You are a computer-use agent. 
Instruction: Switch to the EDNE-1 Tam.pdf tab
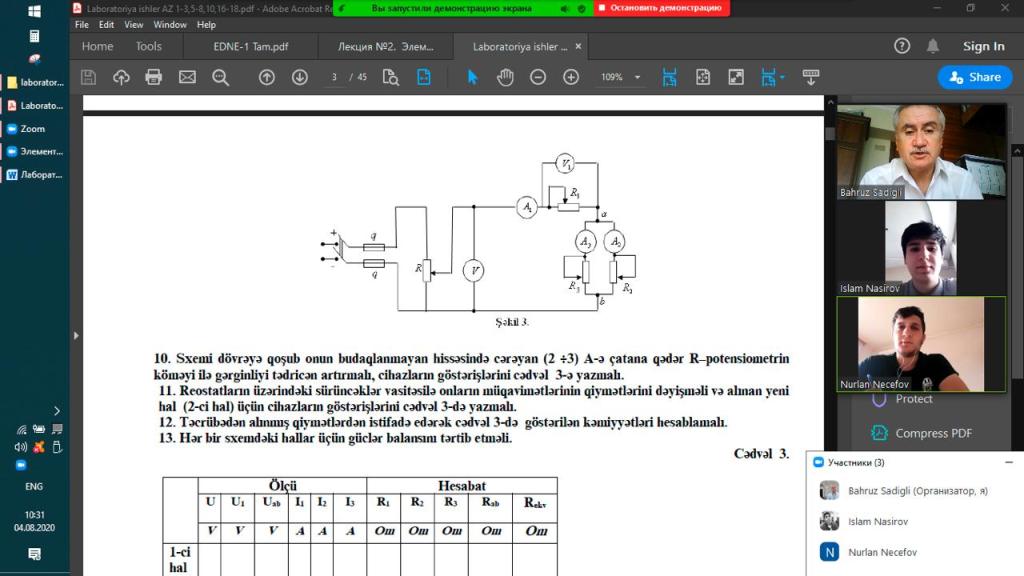(x=251, y=46)
